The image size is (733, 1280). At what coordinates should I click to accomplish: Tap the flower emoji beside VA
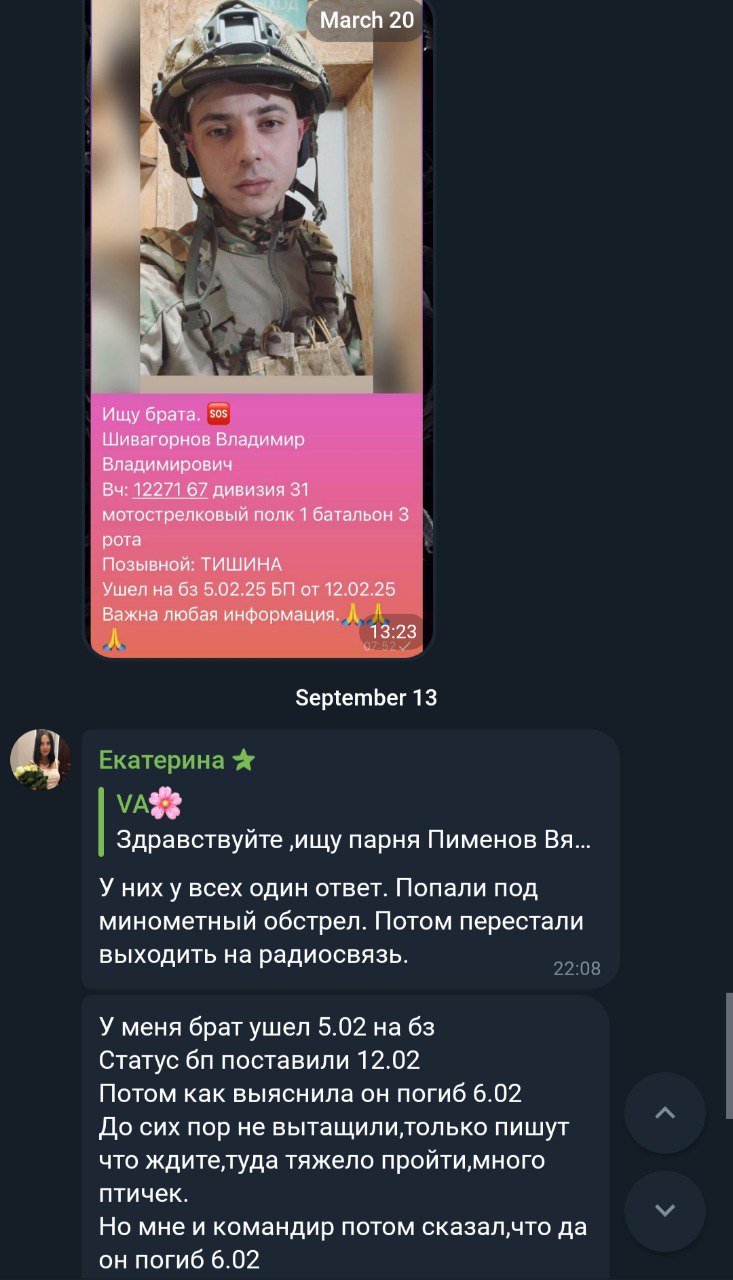click(166, 803)
